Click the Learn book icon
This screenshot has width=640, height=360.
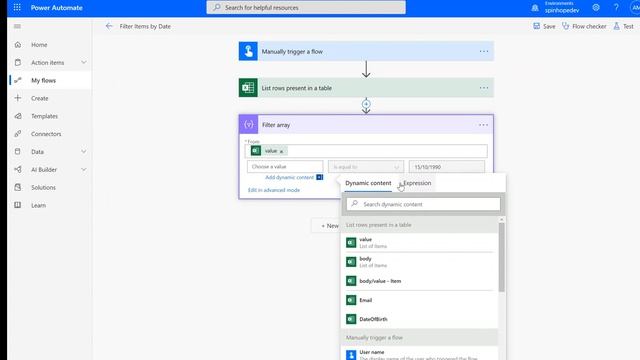tap(18, 205)
